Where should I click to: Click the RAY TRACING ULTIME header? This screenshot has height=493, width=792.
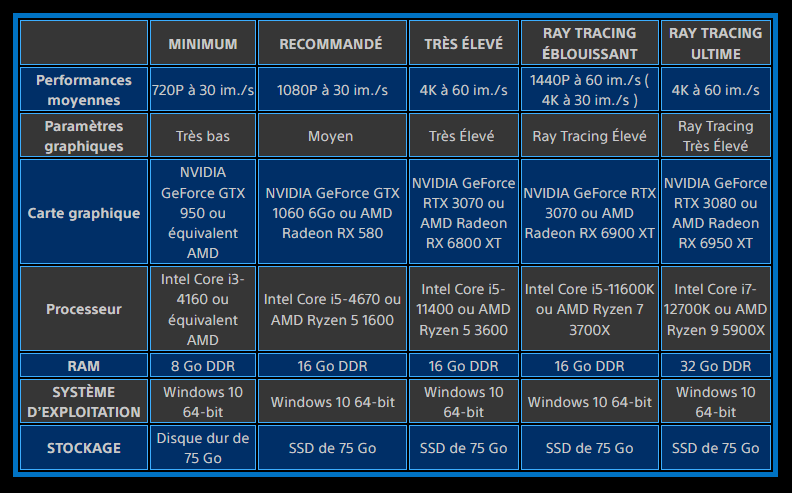coord(715,43)
